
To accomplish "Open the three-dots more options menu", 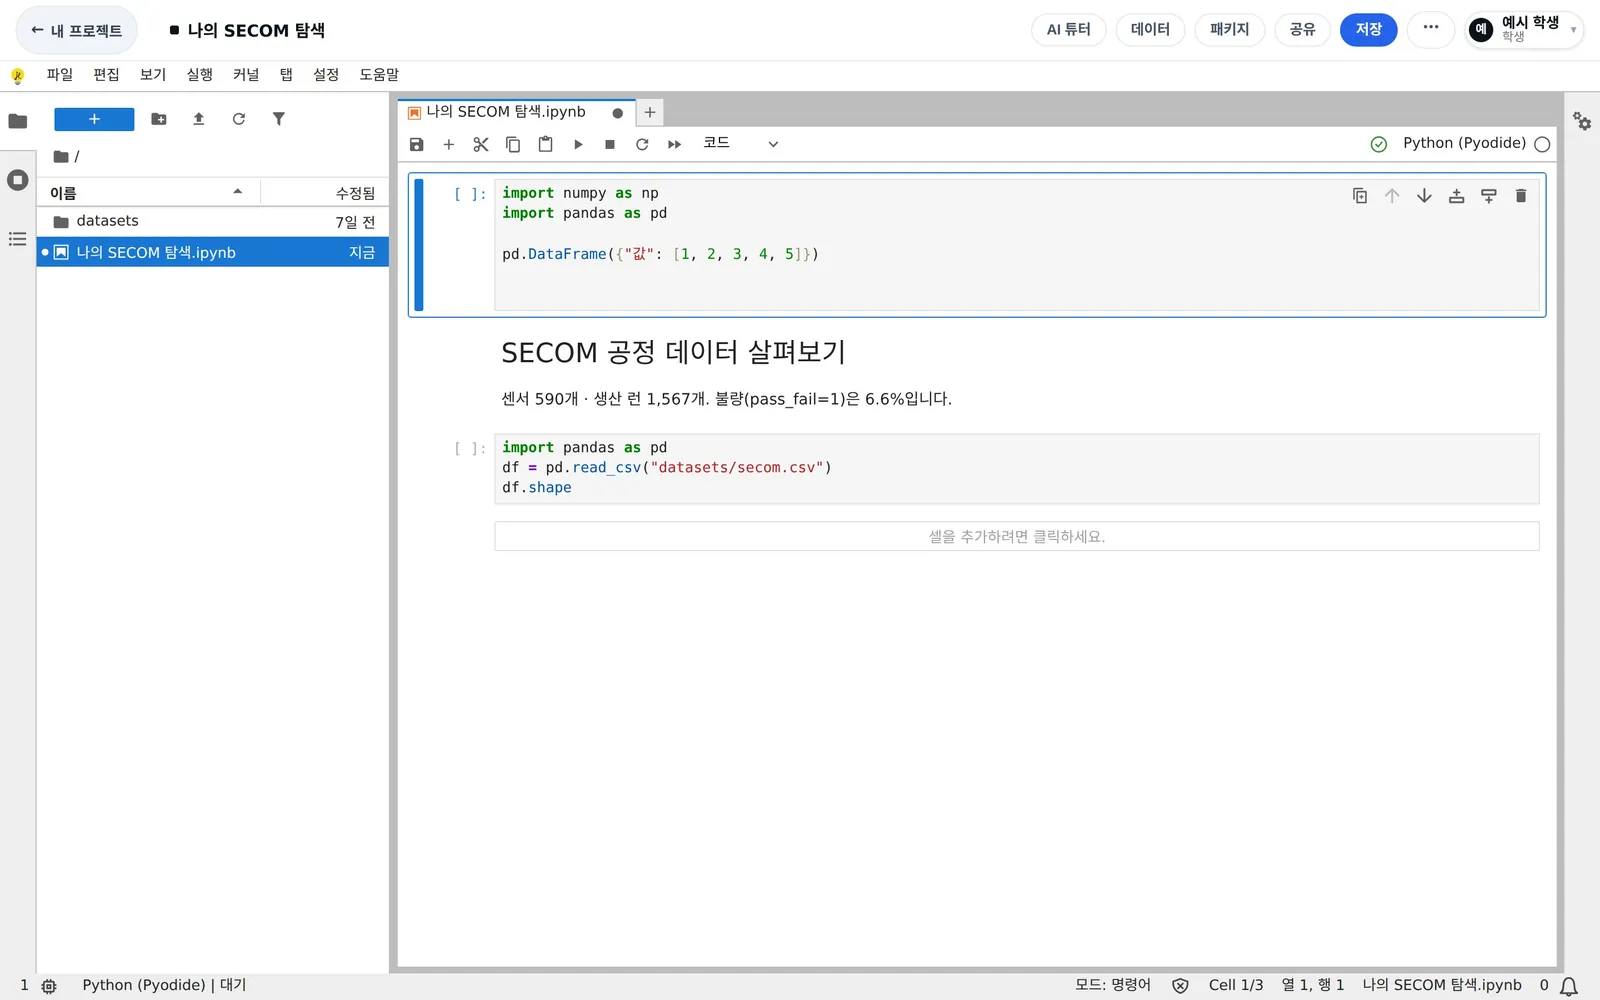I will [1431, 29].
